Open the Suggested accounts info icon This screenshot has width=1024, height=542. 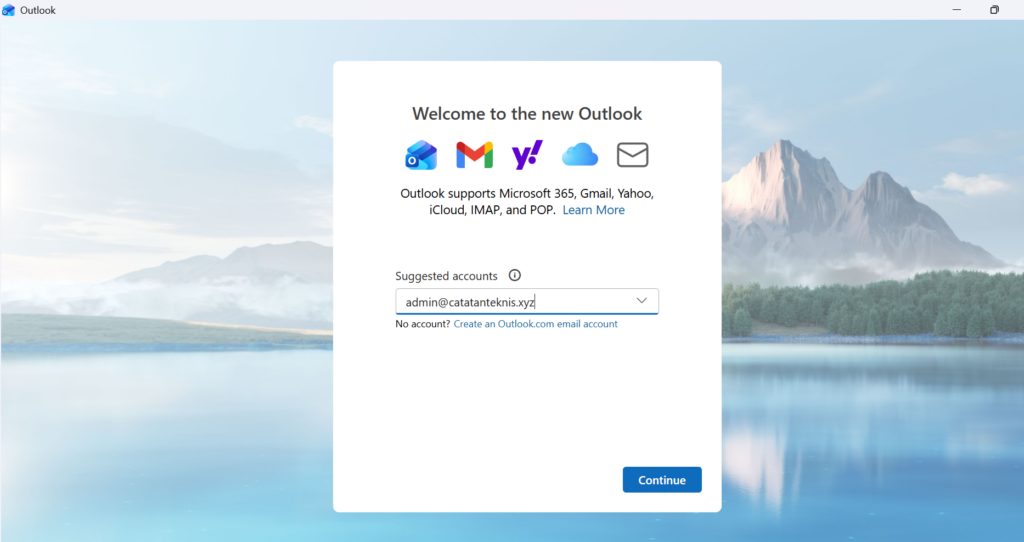(515, 276)
